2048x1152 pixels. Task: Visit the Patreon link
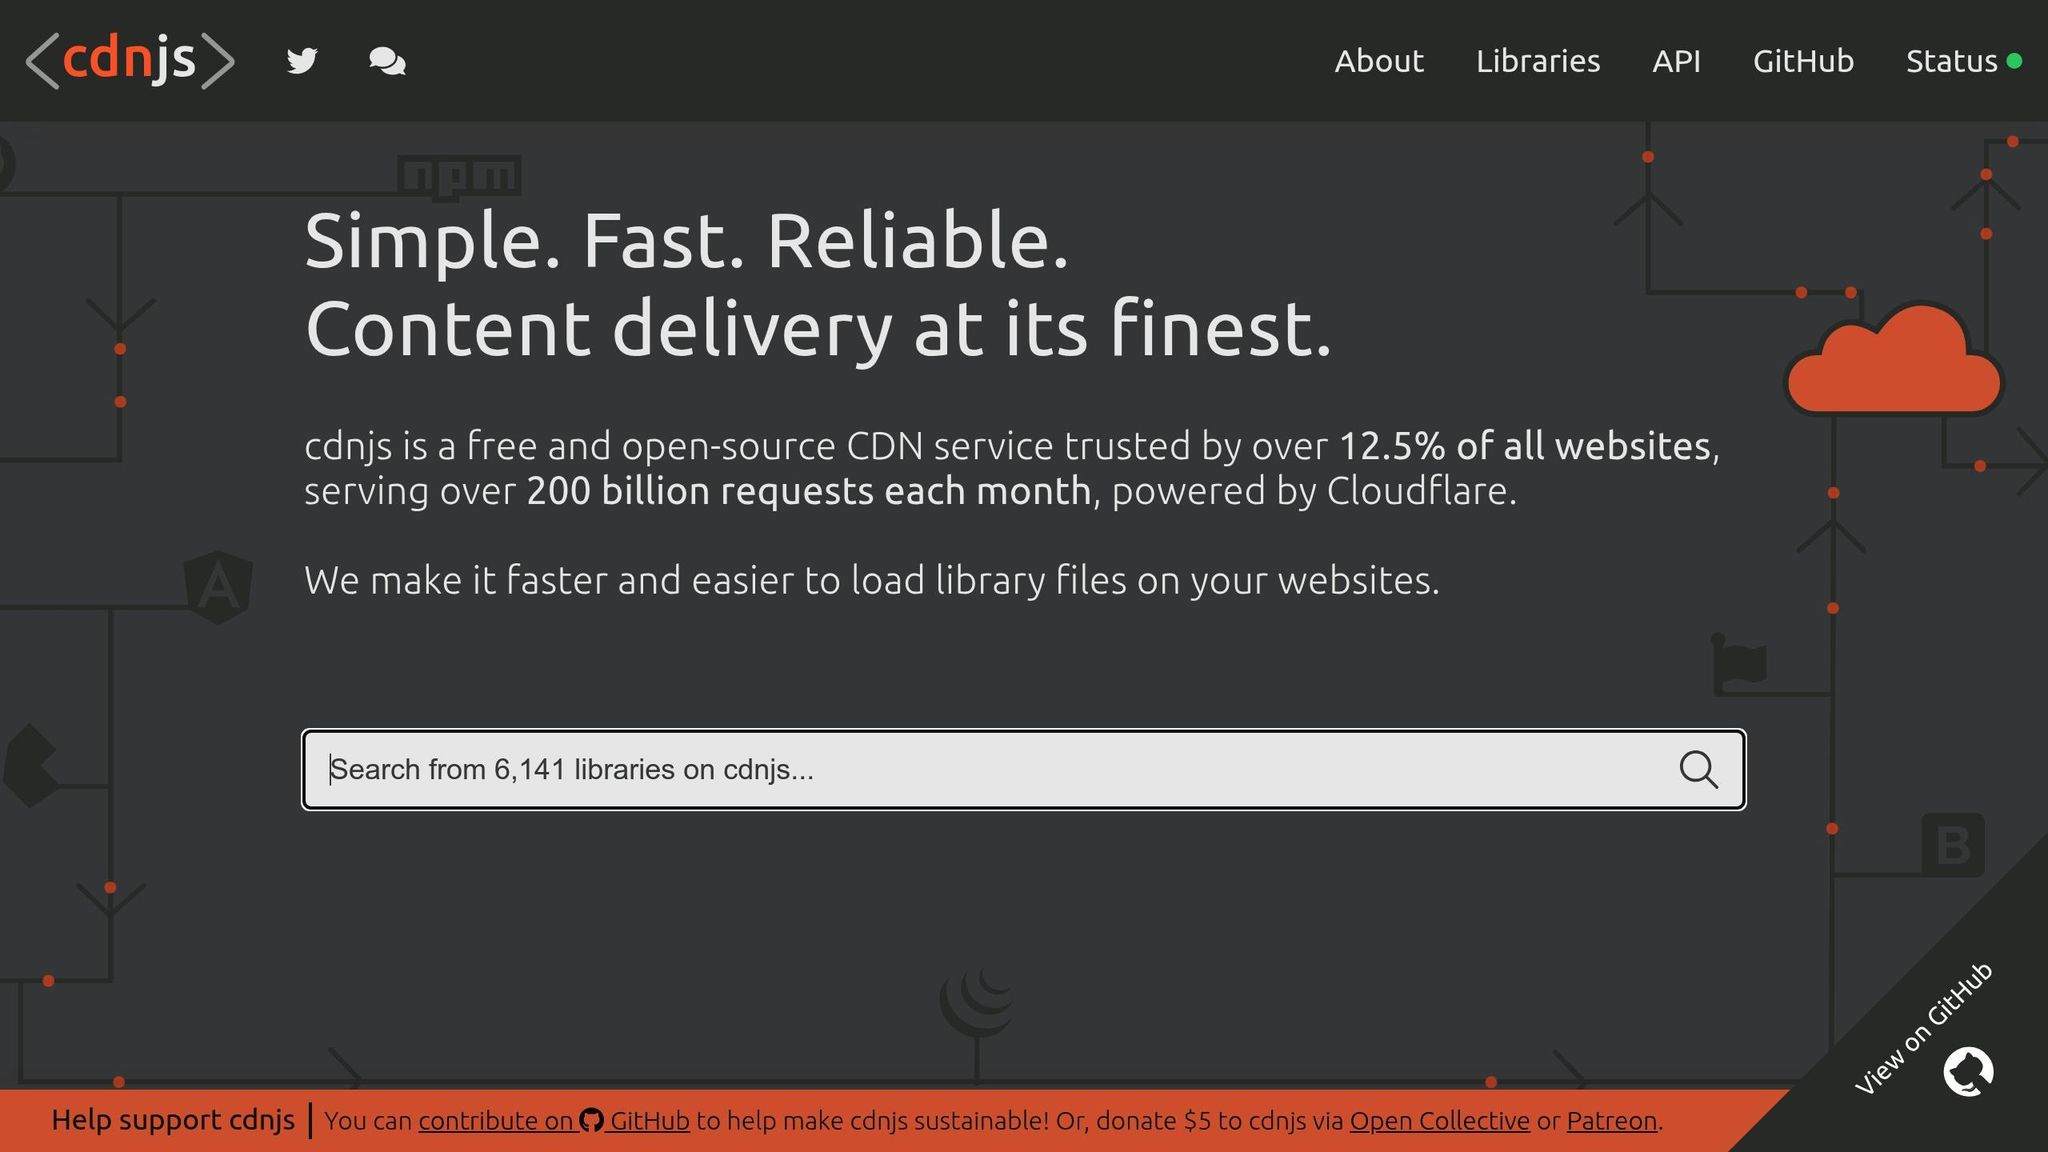[x=1611, y=1121]
